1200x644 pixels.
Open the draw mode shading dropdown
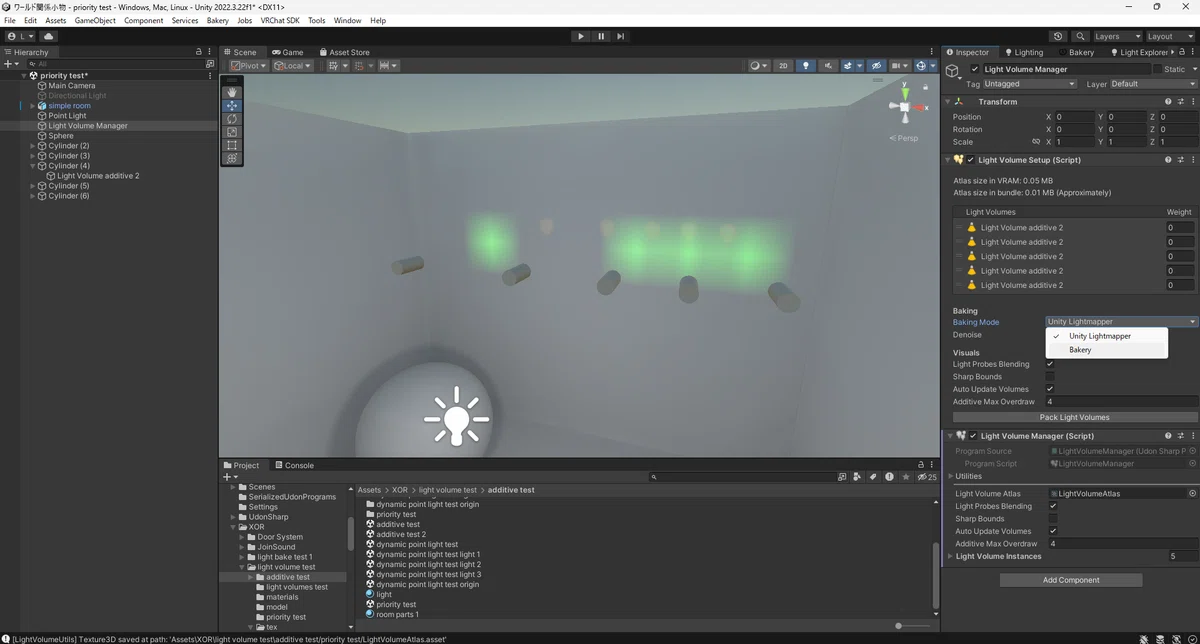point(759,66)
